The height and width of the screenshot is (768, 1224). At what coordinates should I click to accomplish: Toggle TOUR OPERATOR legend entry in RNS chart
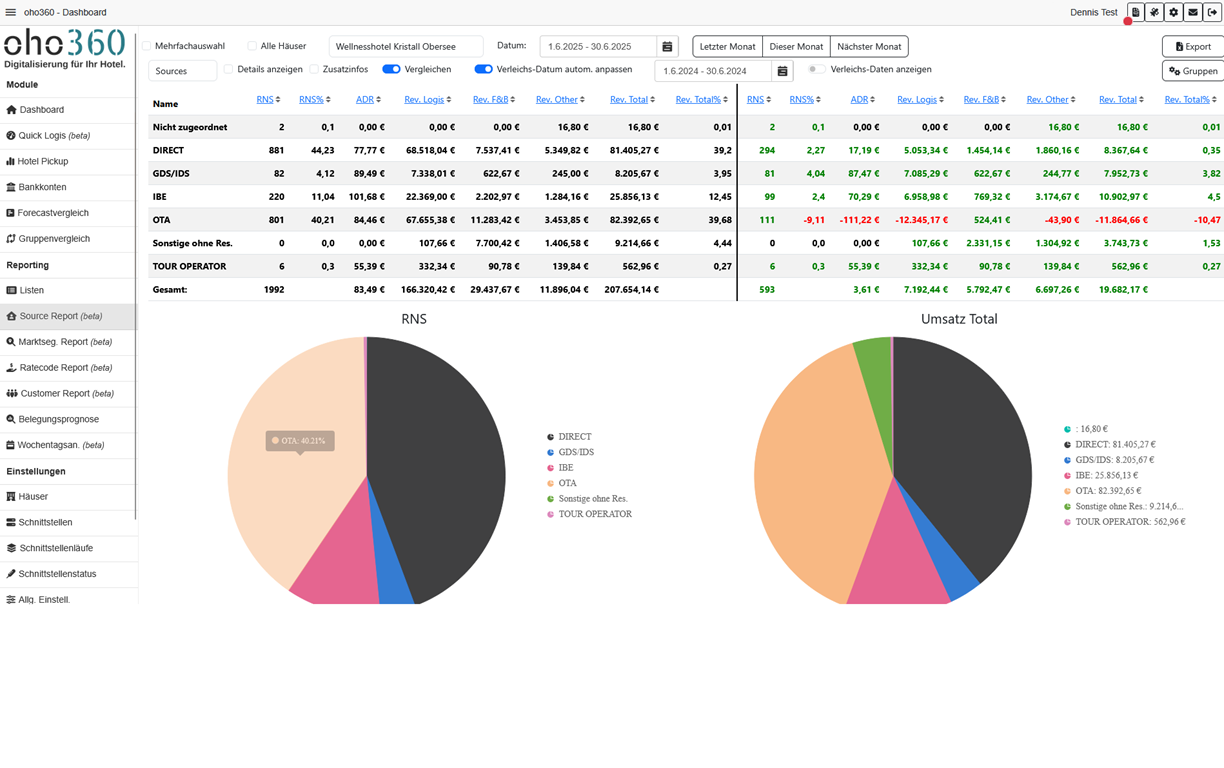tap(589, 514)
